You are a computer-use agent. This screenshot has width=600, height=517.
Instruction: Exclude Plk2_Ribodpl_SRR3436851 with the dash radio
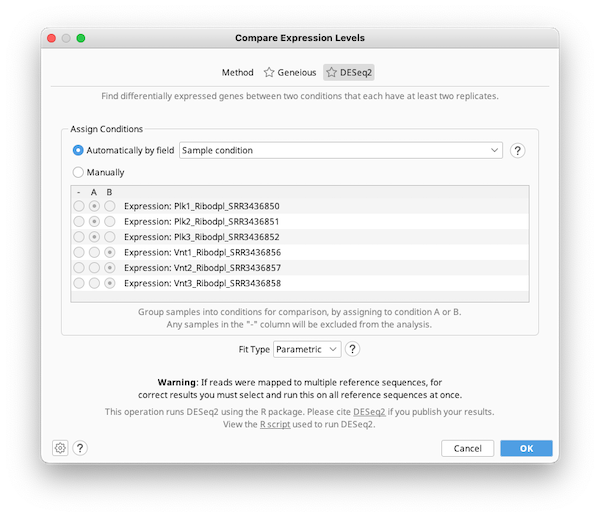[79, 222]
